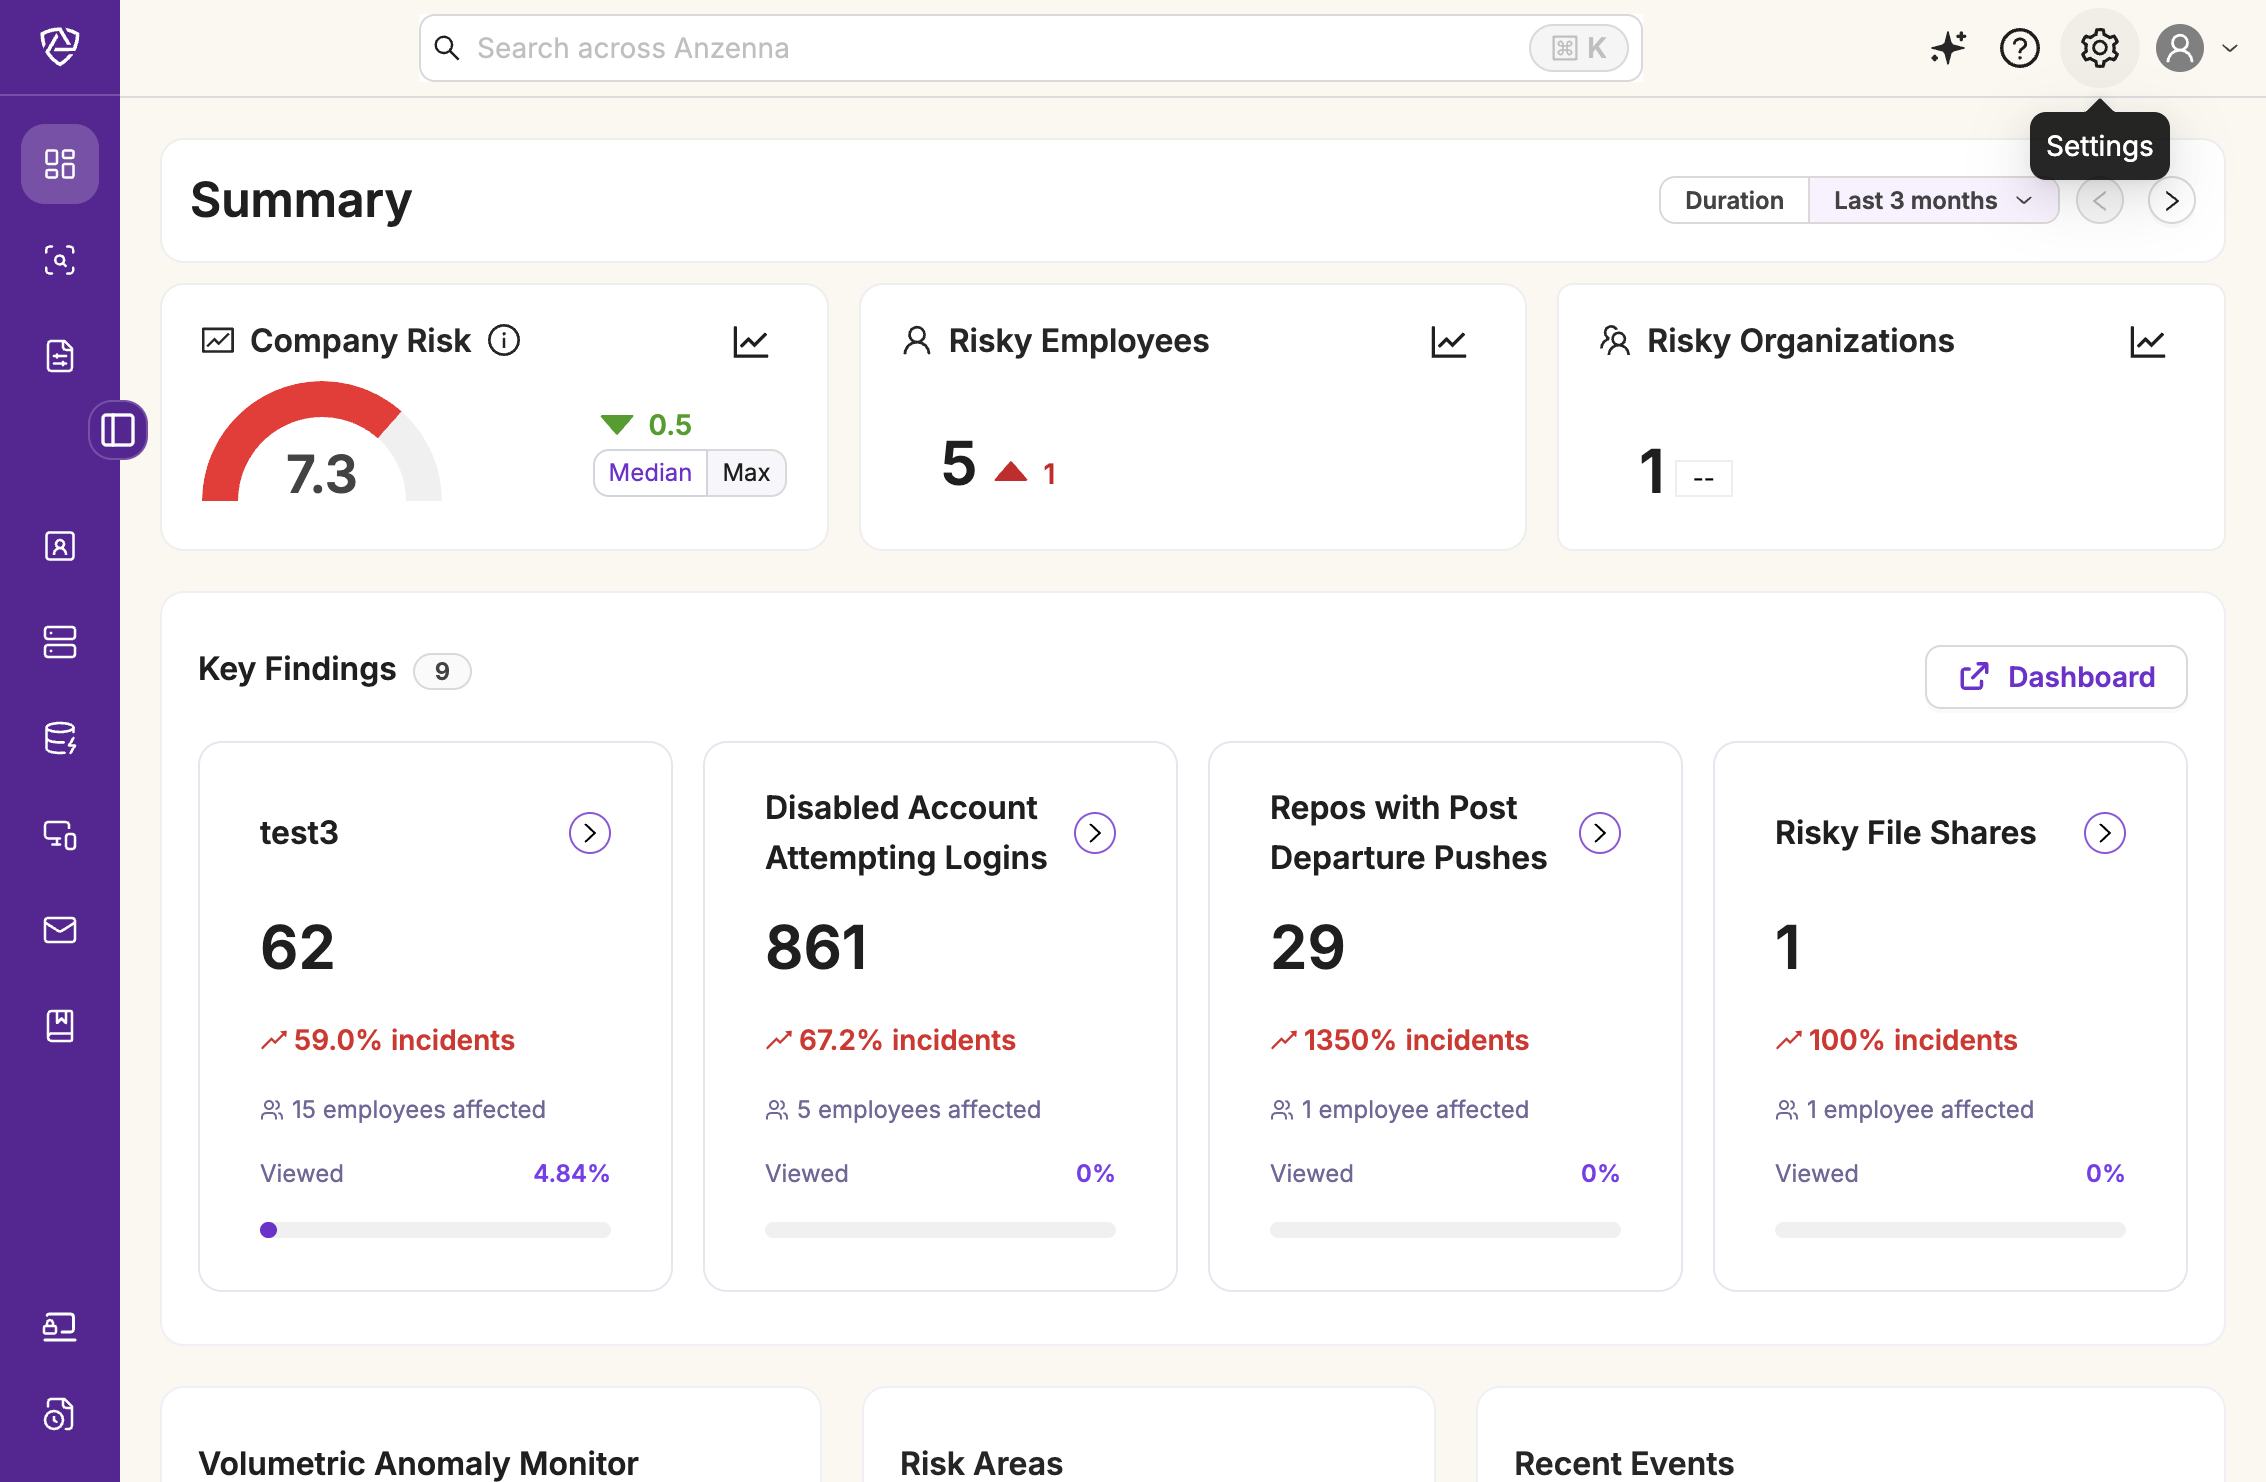Open Risky File Shares arrow
The width and height of the screenshot is (2266, 1482).
point(2104,833)
